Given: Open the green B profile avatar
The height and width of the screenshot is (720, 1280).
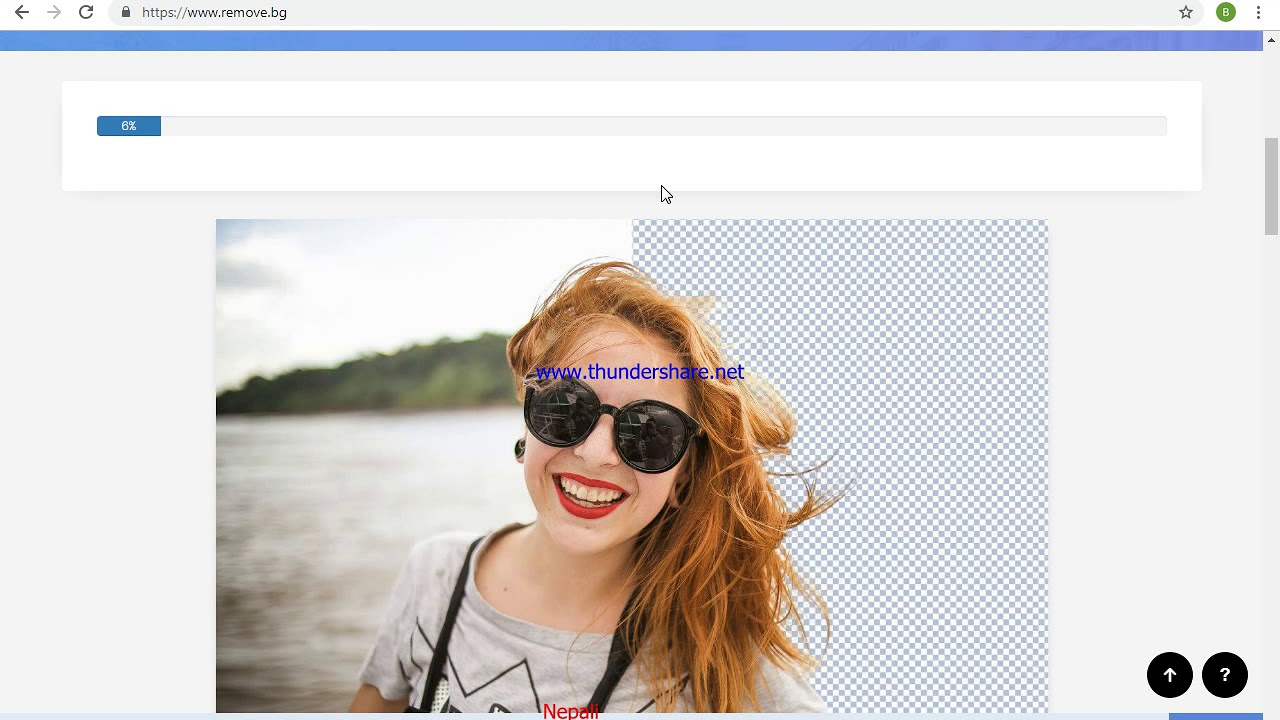Looking at the screenshot, I should coord(1226,12).
